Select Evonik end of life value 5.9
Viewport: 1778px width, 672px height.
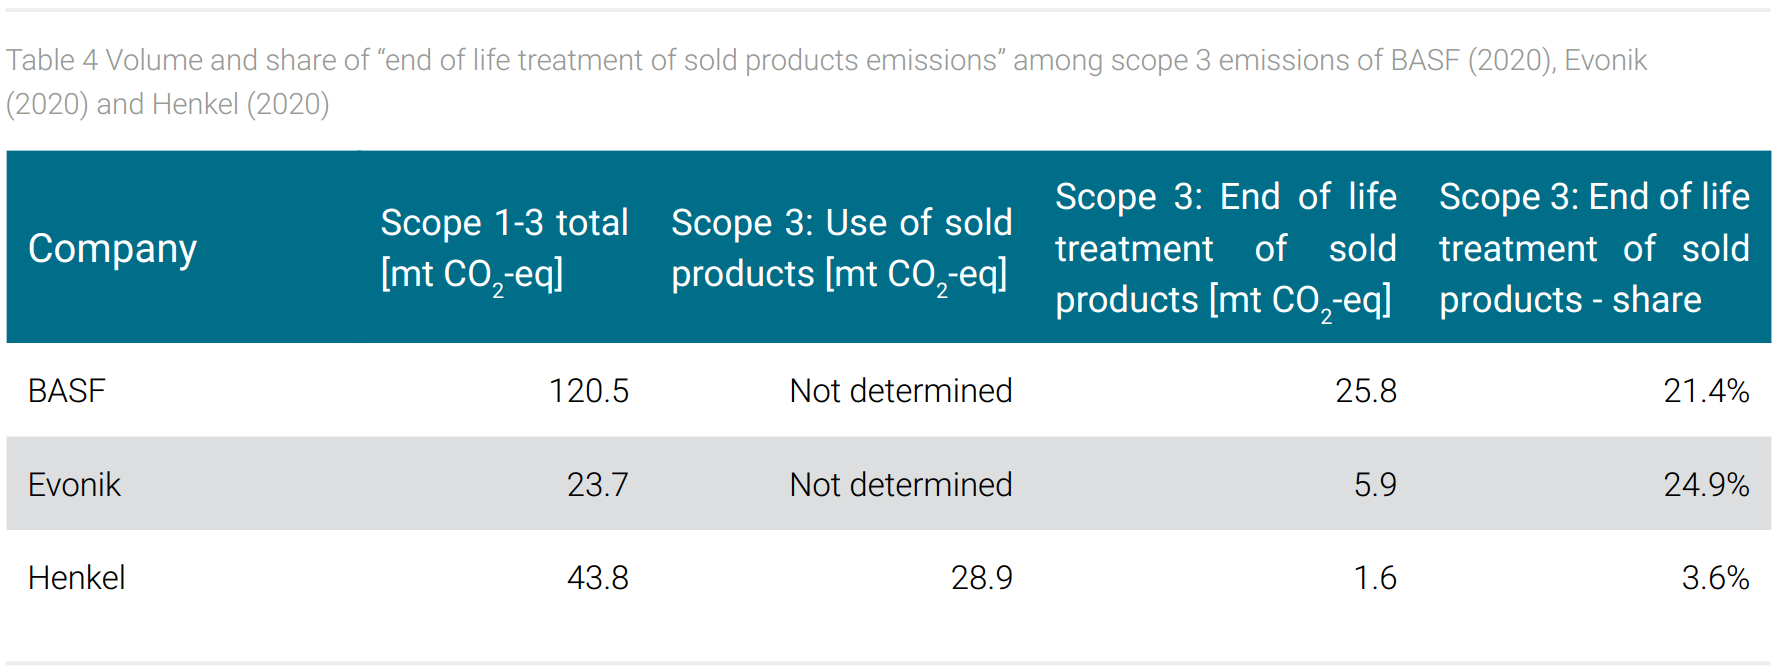tap(1375, 485)
